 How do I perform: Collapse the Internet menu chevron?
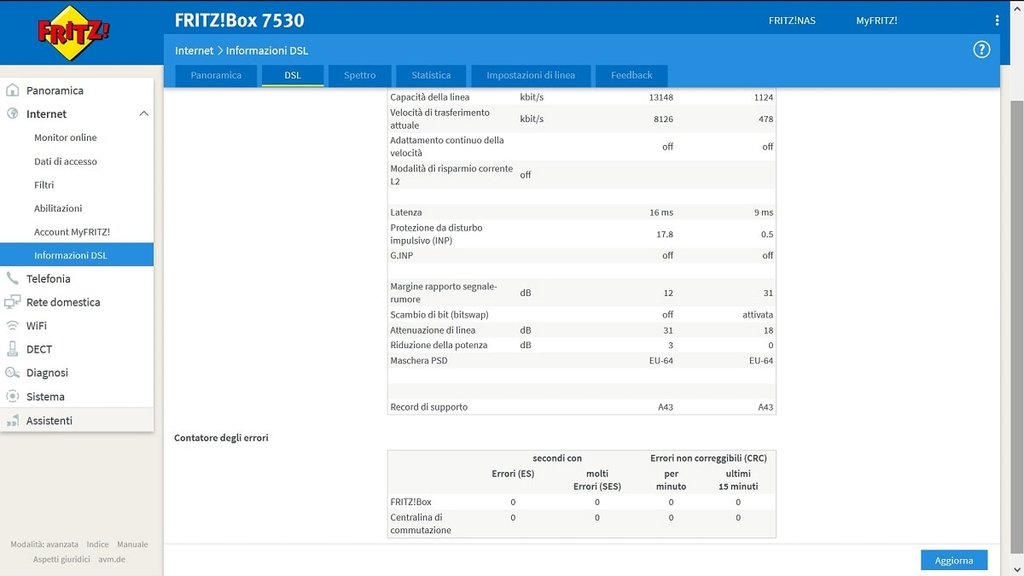[144, 114]
